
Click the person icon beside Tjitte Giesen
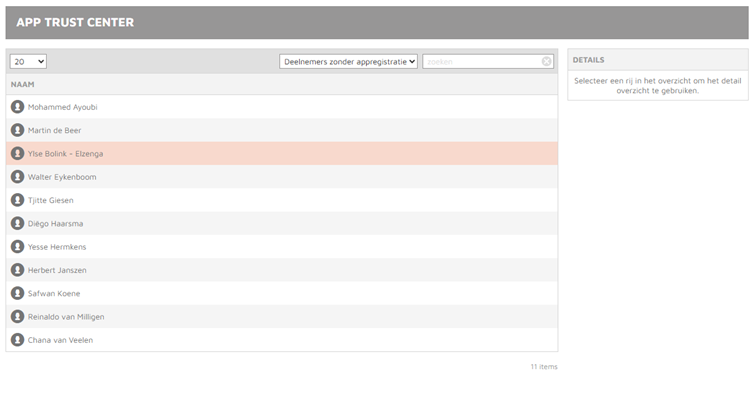pos(17,200)
